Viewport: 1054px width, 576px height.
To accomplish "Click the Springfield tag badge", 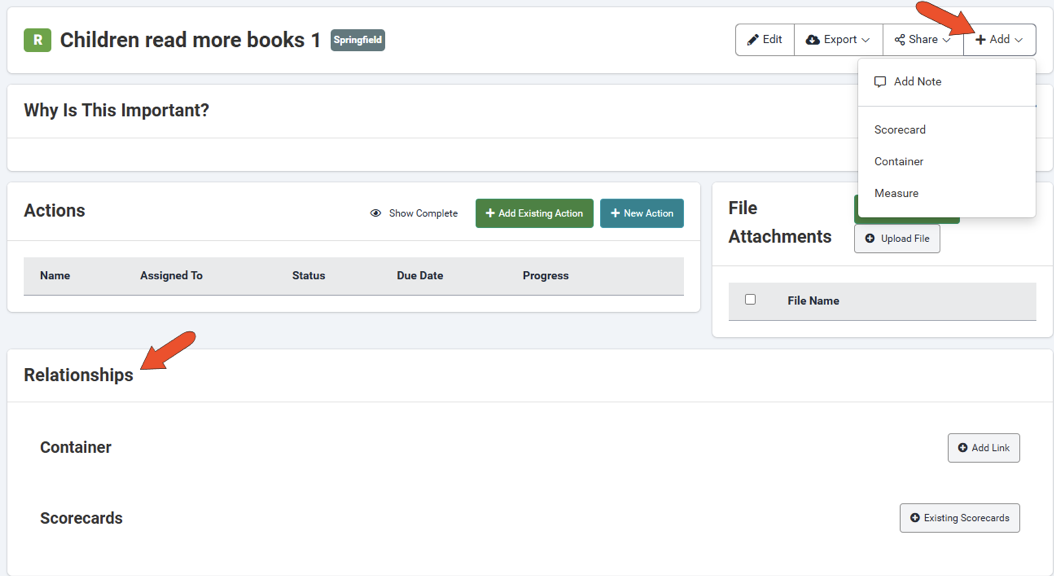I will [x=358, y=40].
